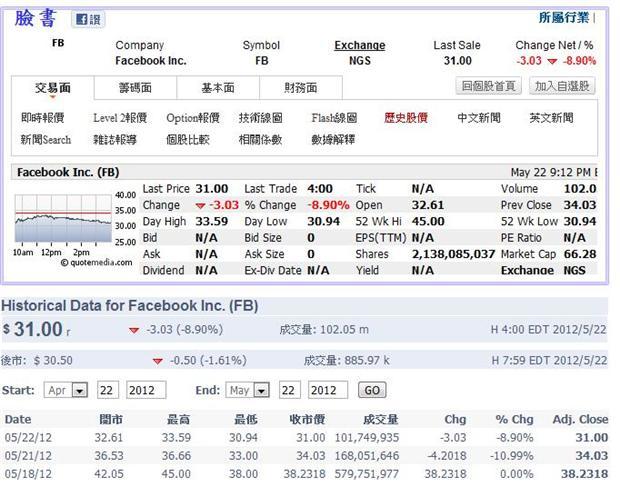Click the 52 Wk Hi value 45.00
The width and height of the screenshot is (620, 486).
coord(428,221)
